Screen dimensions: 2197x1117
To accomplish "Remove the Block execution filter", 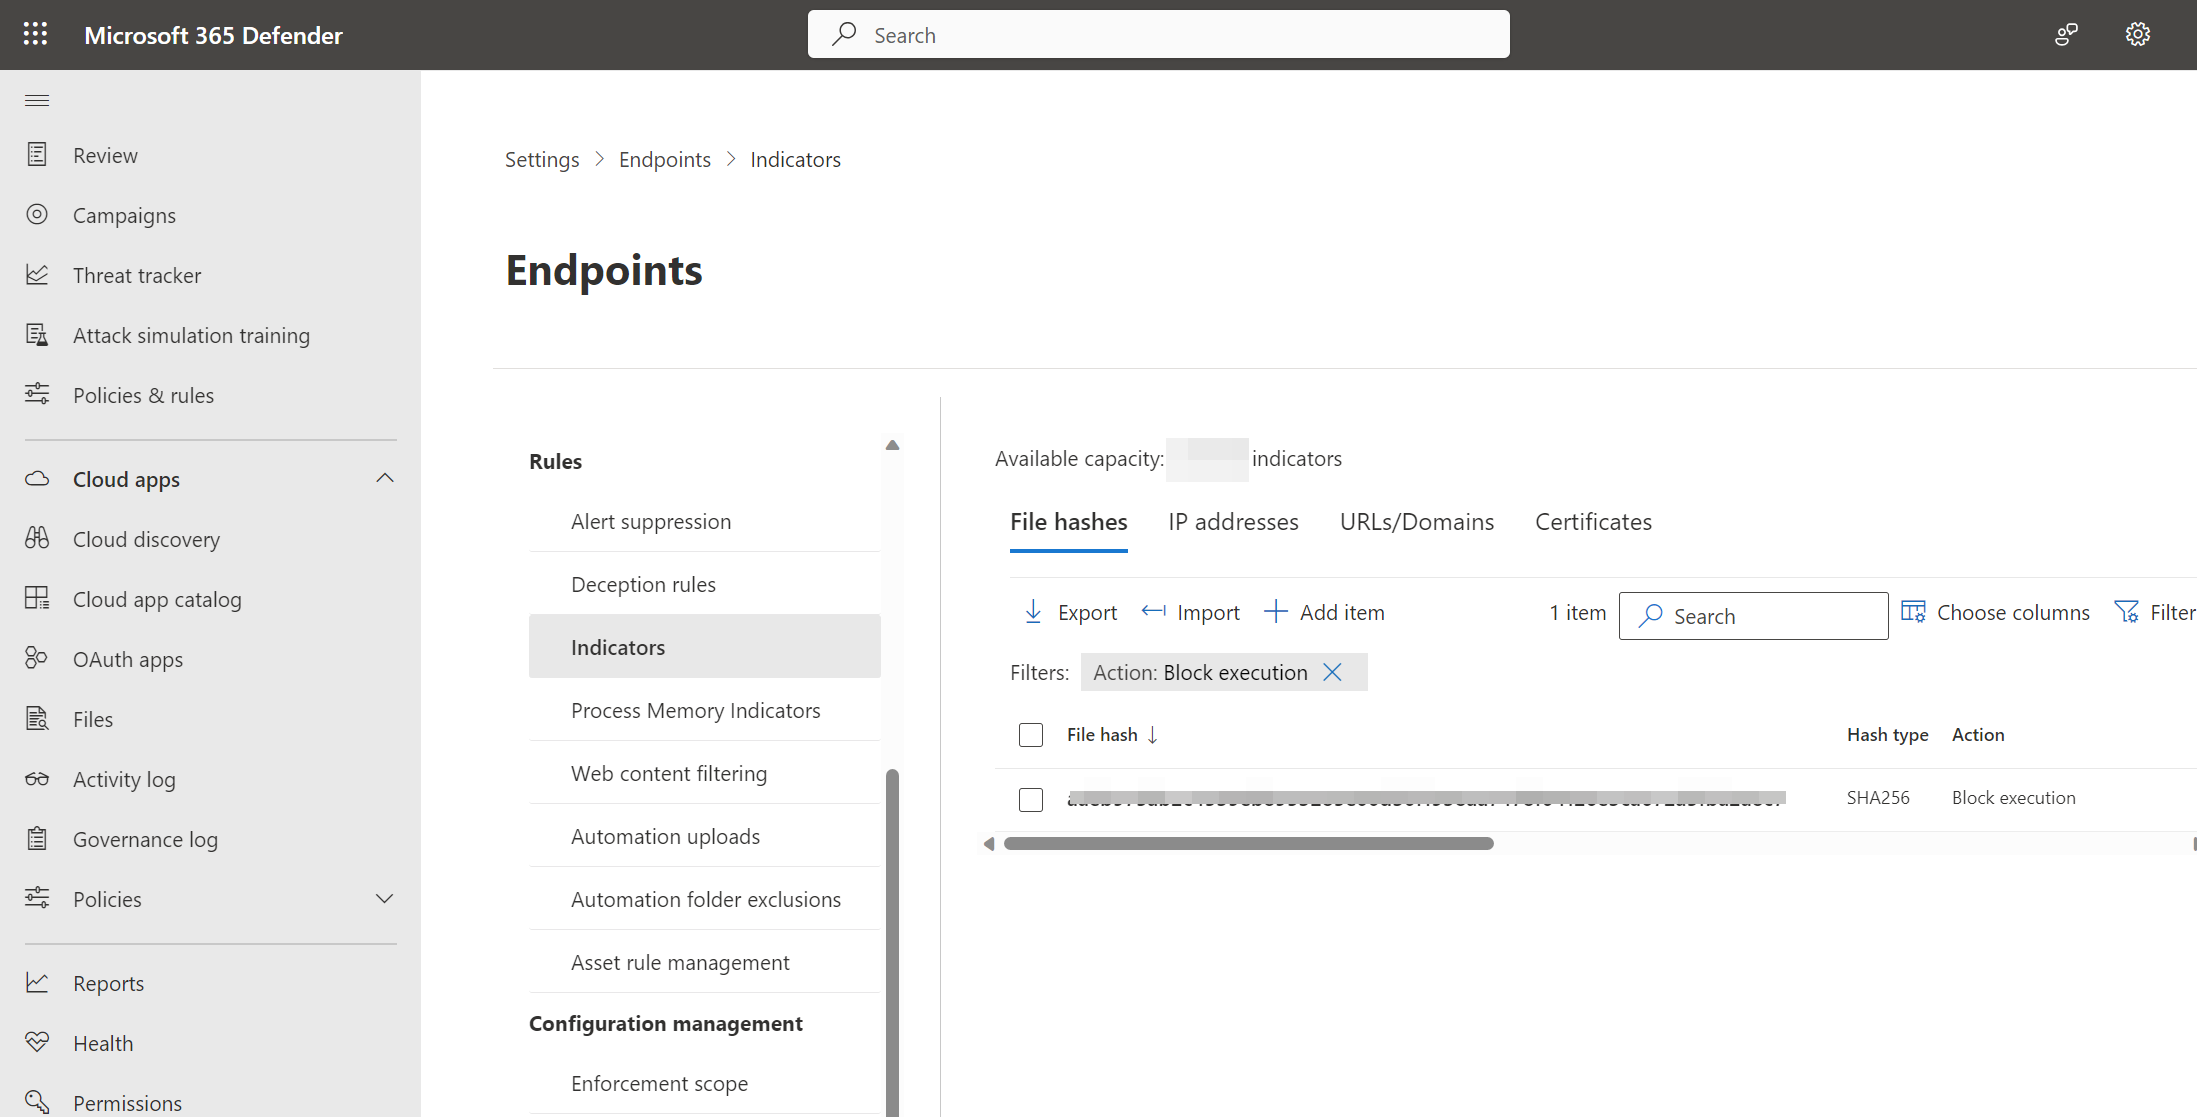I will point(1332,672).
